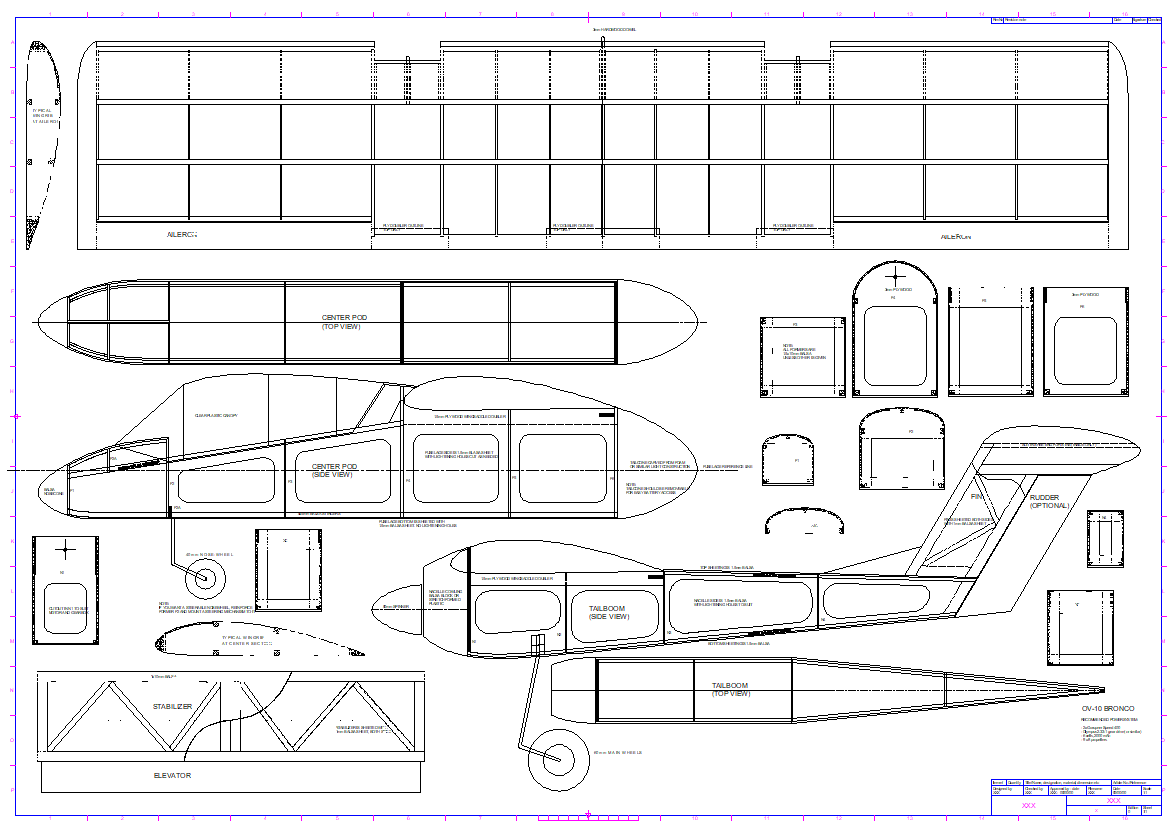Click the Sheet cell in title block
The image size is (1175, 831).
point(1151,810)
